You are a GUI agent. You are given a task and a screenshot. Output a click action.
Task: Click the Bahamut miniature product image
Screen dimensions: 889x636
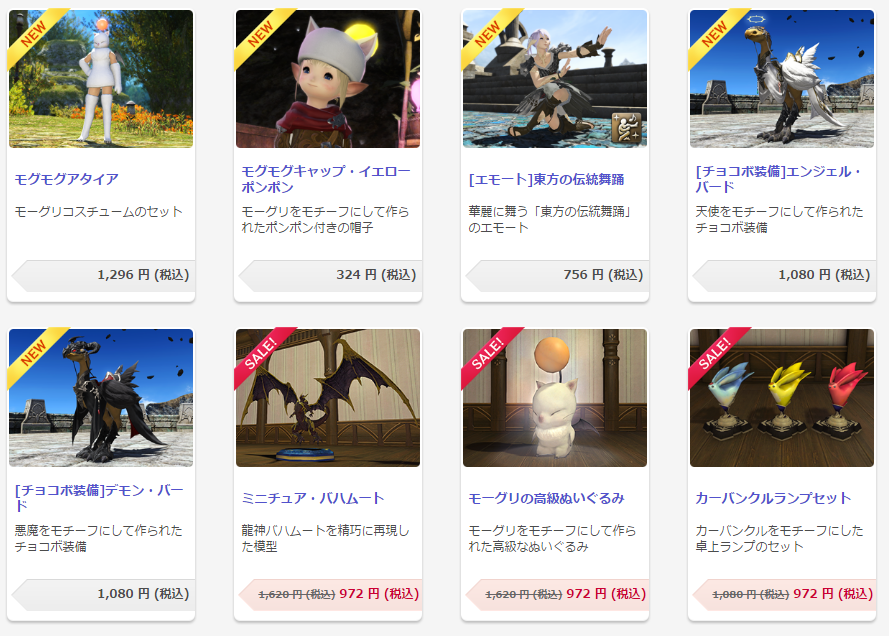click(328, 398)
